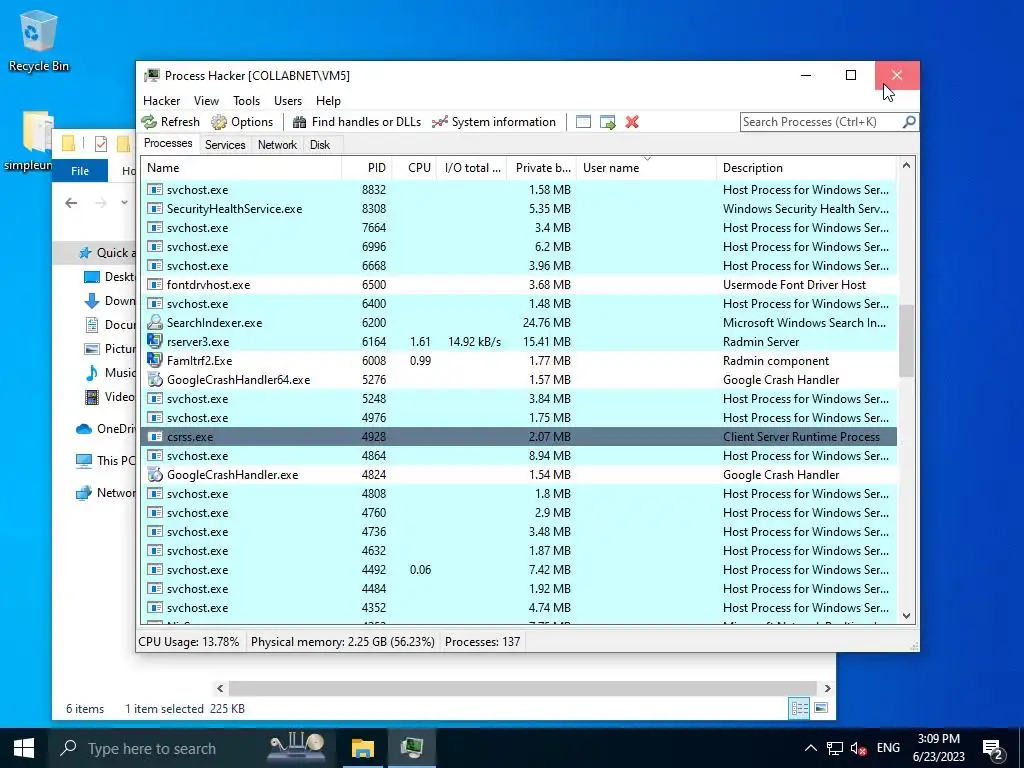Click PID 6008 cell

click(x=374, y=360)
